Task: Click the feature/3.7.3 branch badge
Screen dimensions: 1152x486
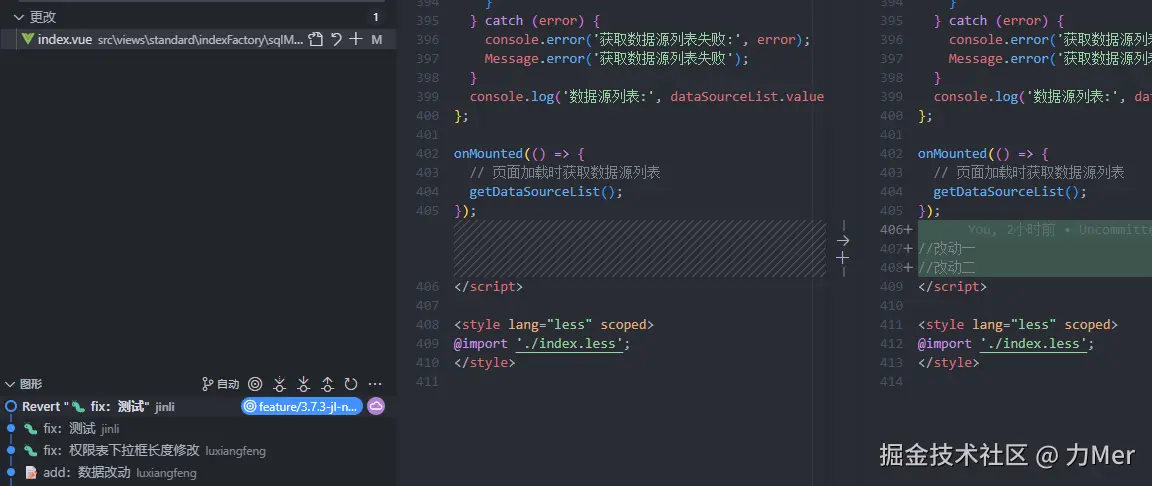Action: pos(301,406)
